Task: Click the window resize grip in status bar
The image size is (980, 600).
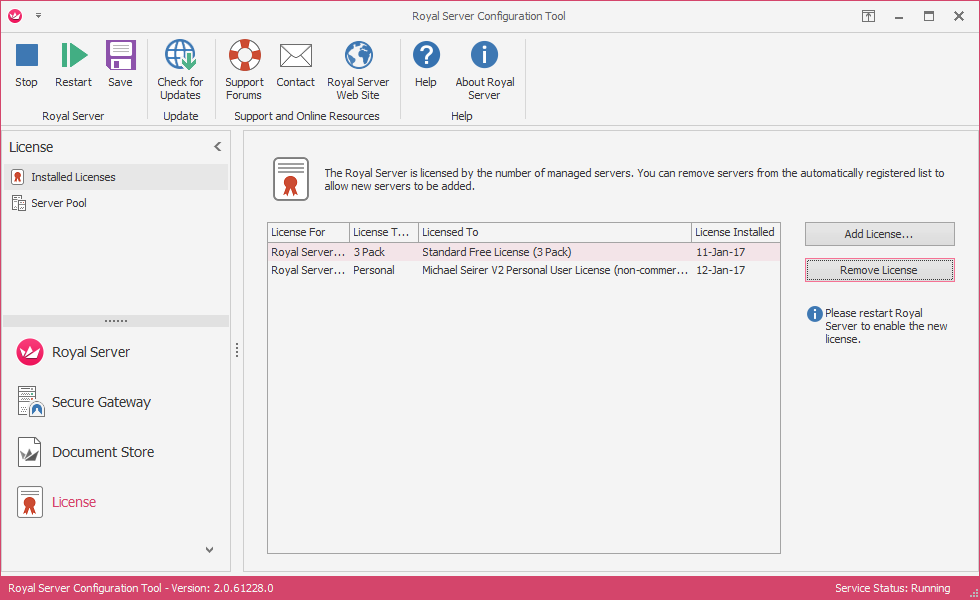Action: click(973, 593)
